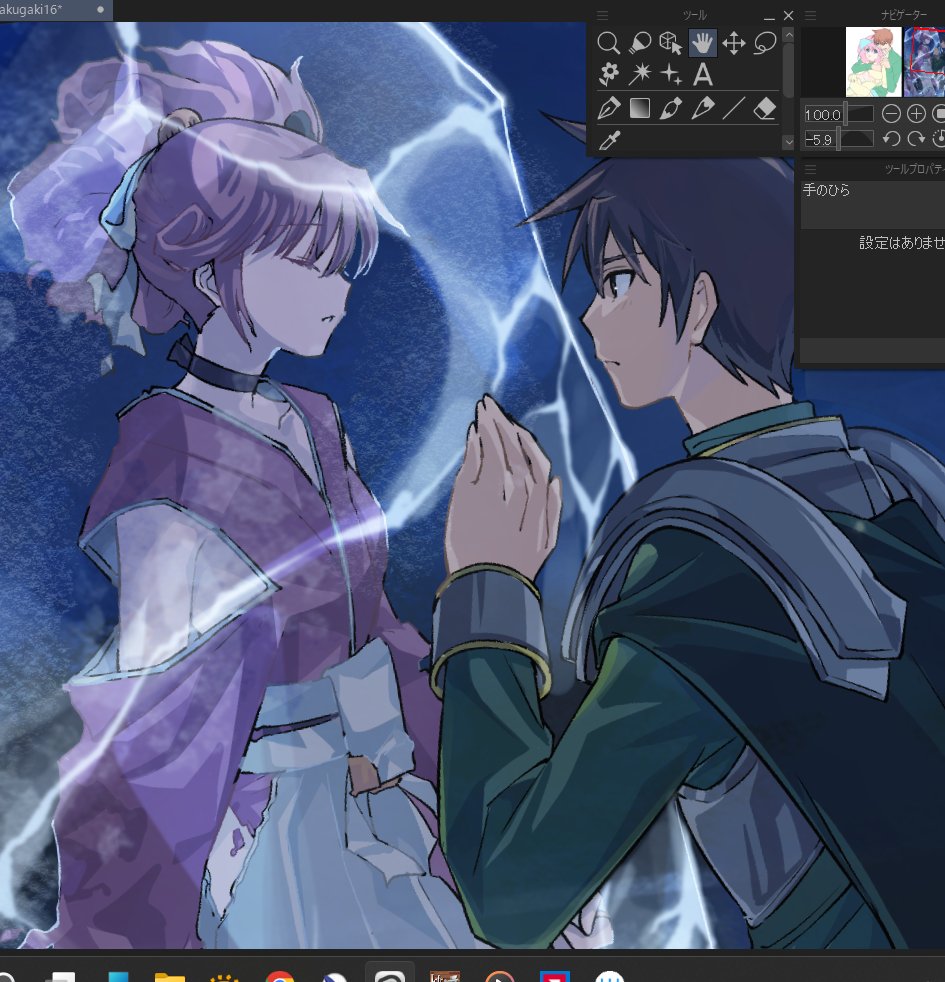
Task: Select the Decoration flower tool
Action: (x=608, y=74)
